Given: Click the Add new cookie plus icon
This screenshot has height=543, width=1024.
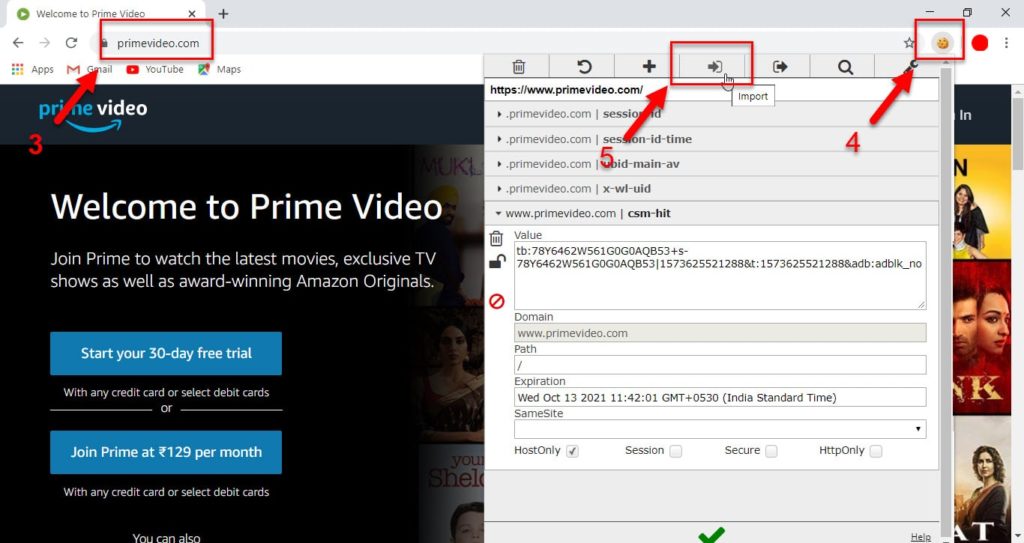Looking at the screenshot, I should pos(649,66).
